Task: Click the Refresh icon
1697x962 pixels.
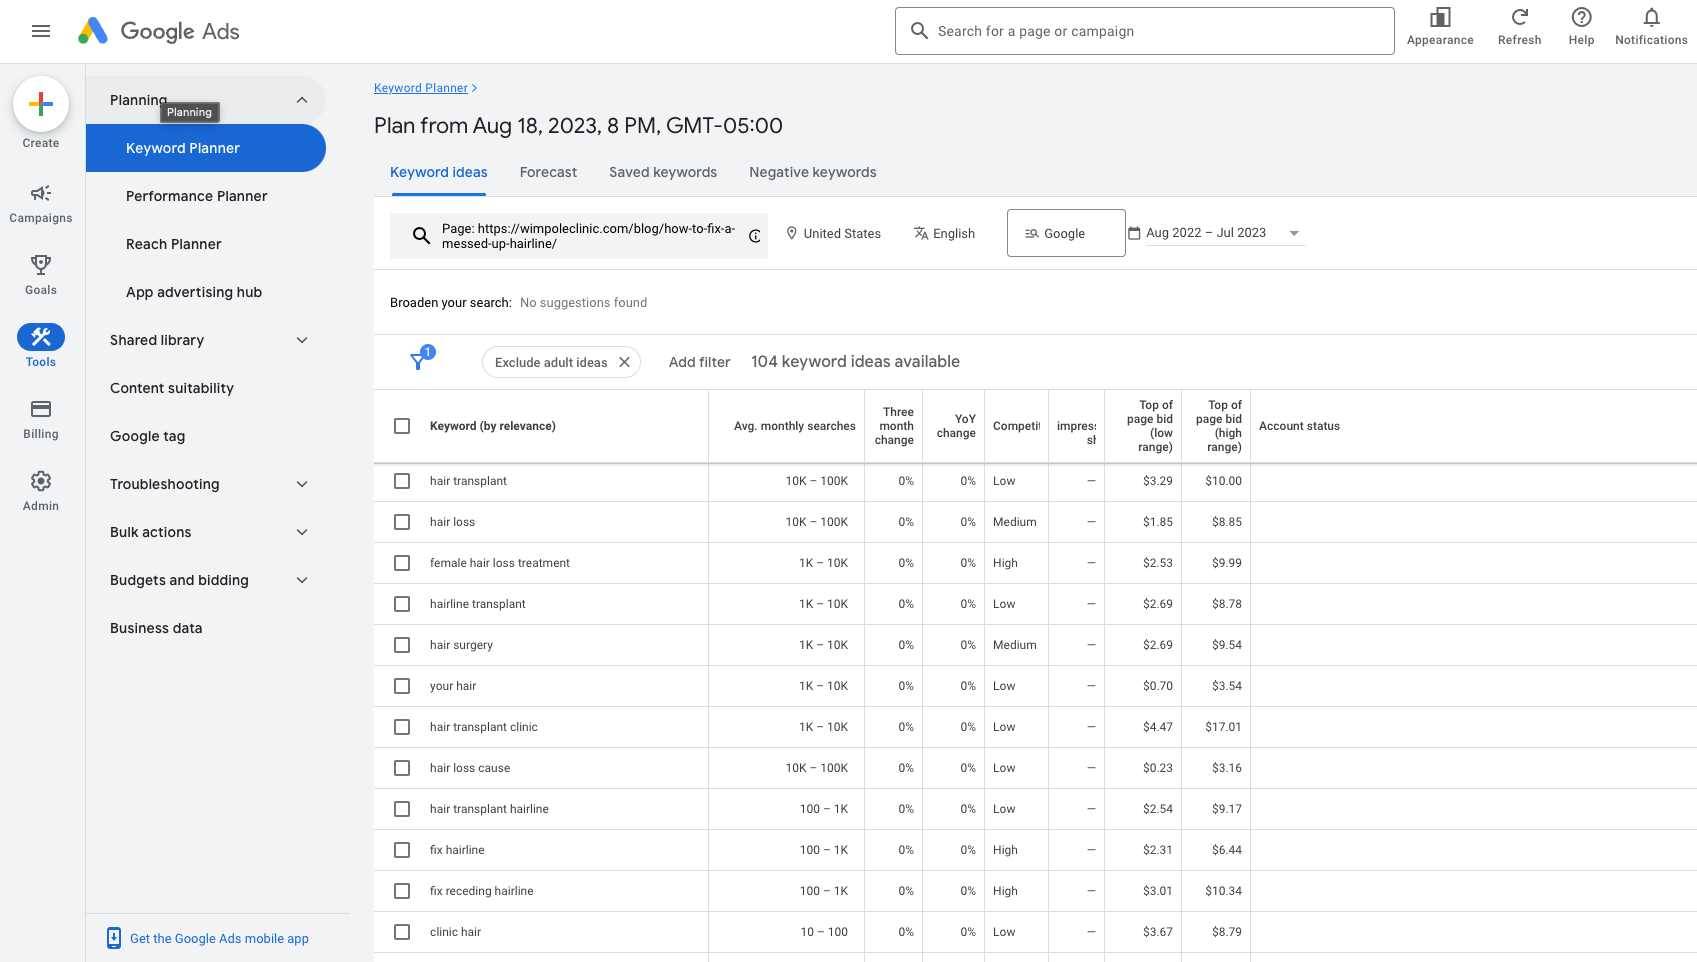Action: (1520, 17)
